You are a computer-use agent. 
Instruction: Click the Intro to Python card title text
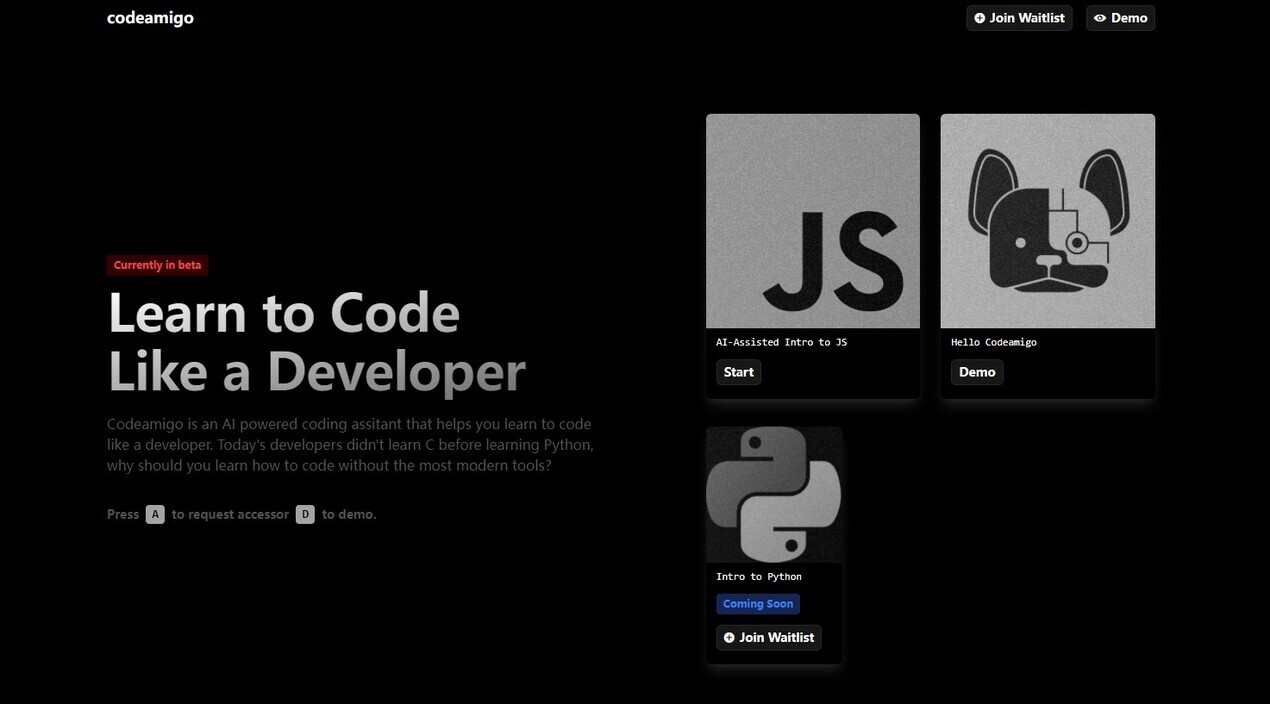pos(759,576)
